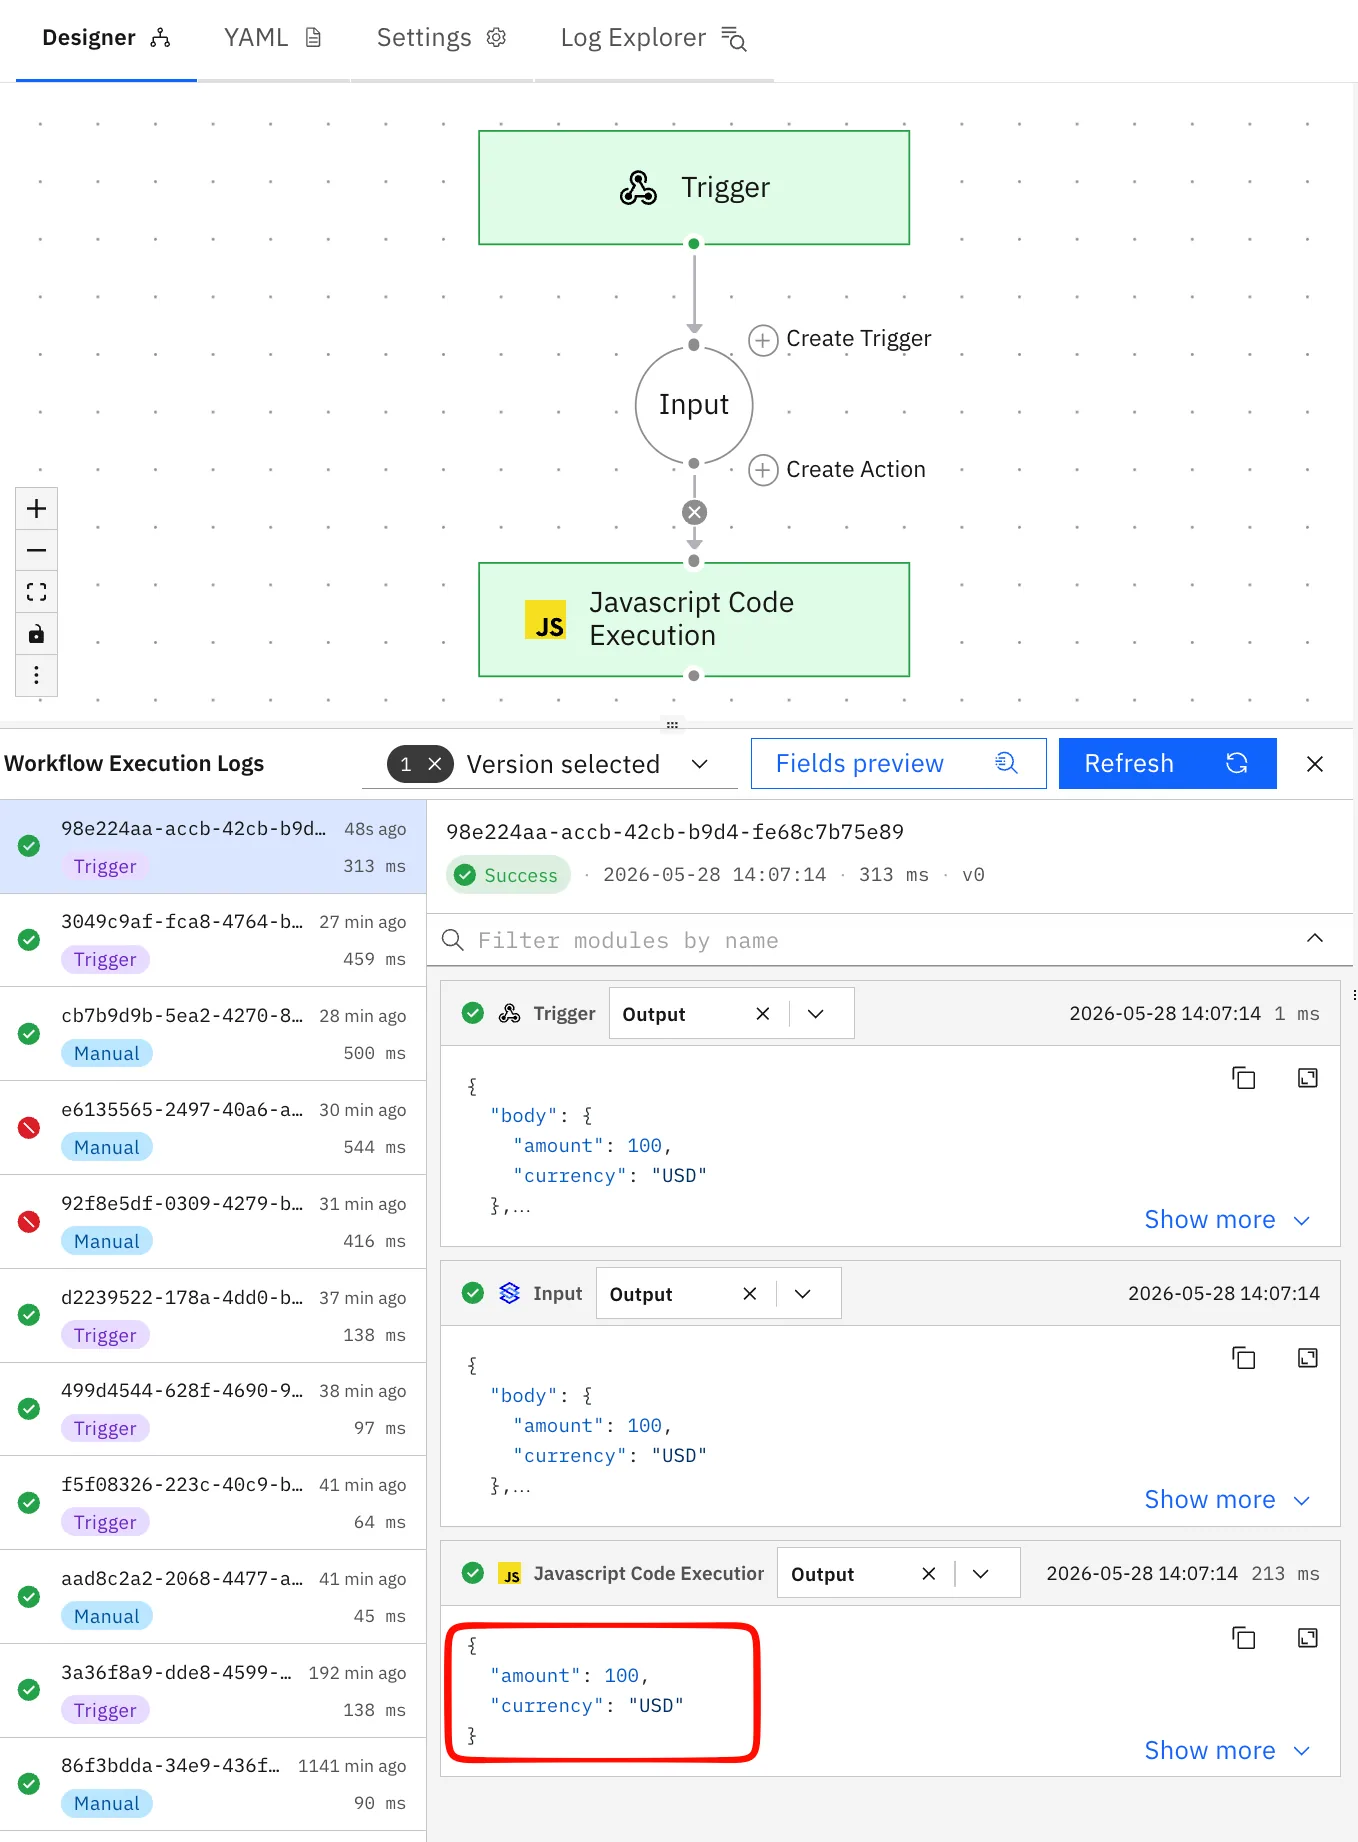The width and height of the screenshot is (1358, 1842).
Task: Open Input module Output dropdown
Action: click(x=803, y=1294)
